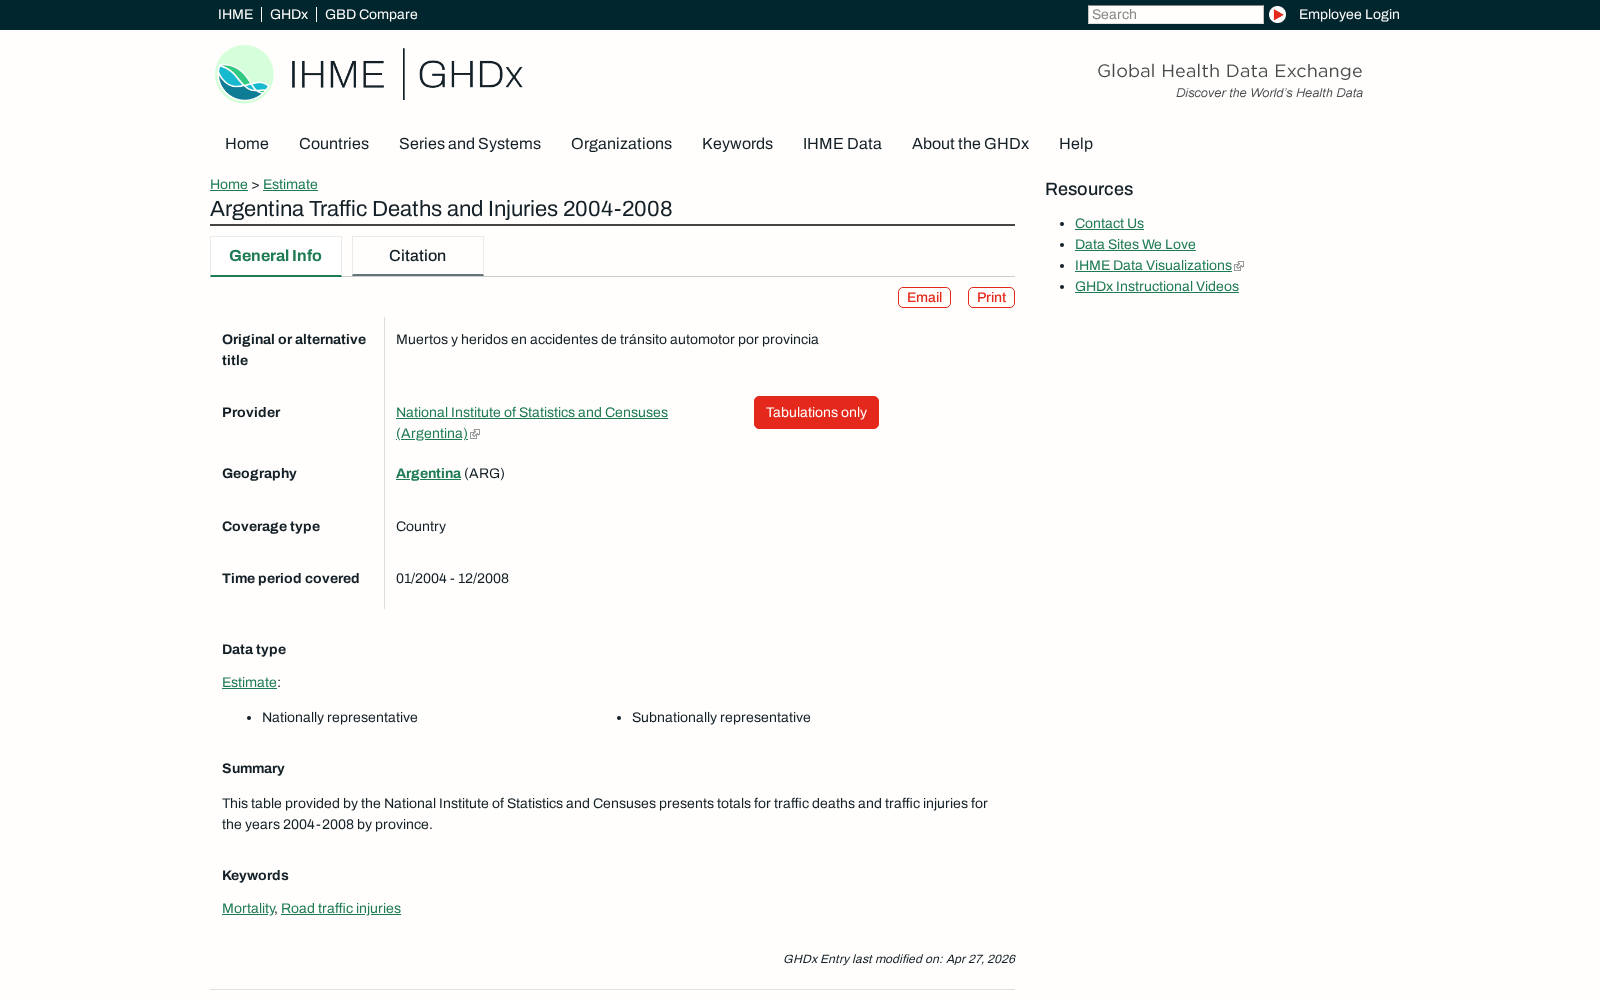Open the Mortality keyword link

pos(248,909)
